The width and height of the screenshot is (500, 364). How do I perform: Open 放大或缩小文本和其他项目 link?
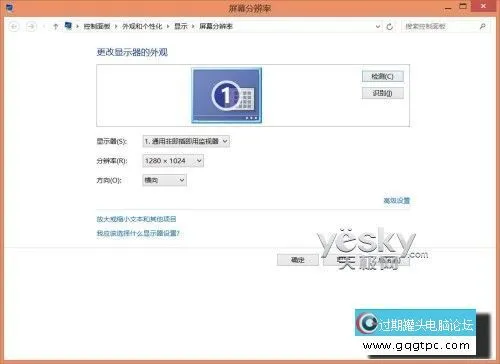coord(136,219)
